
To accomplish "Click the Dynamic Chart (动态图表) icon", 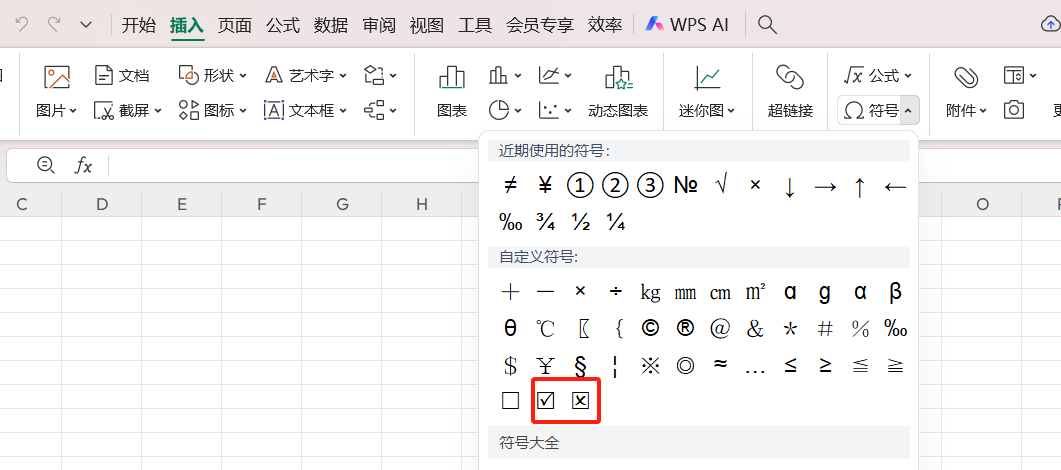I will click(617, 77).
